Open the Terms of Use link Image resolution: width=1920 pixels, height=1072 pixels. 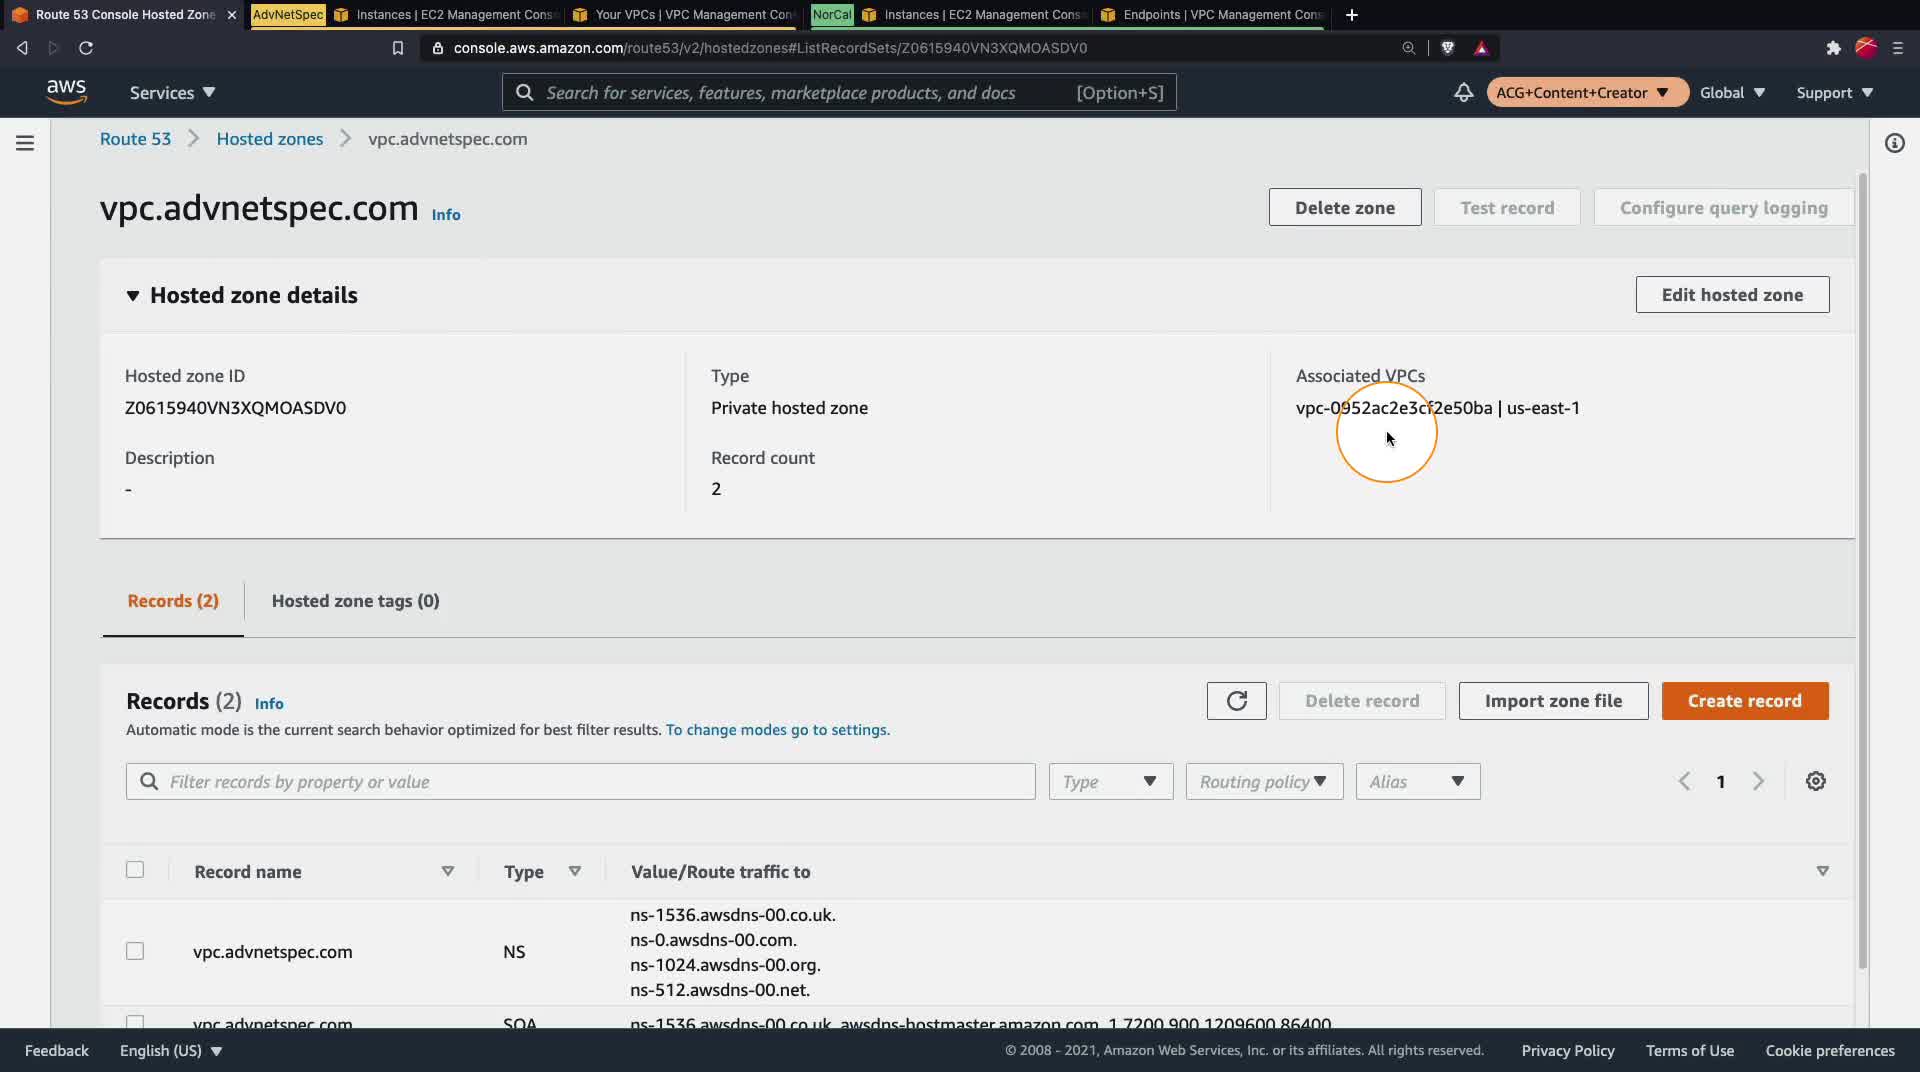1690,1050
